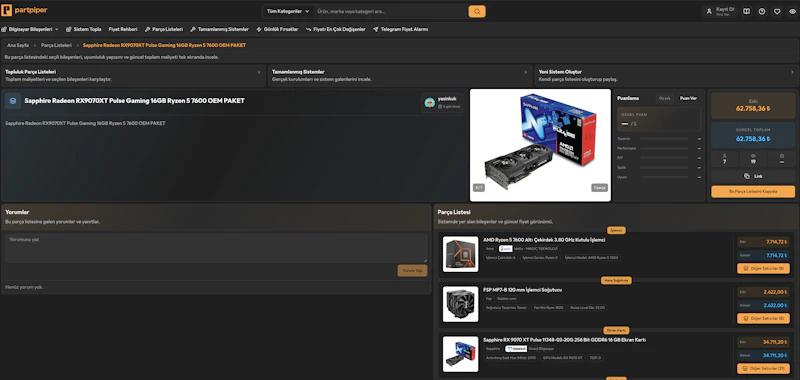Viewport: 800px width, 380px height.
Task: Click the likes counter showing 7
Action: (x=724, y=159)
